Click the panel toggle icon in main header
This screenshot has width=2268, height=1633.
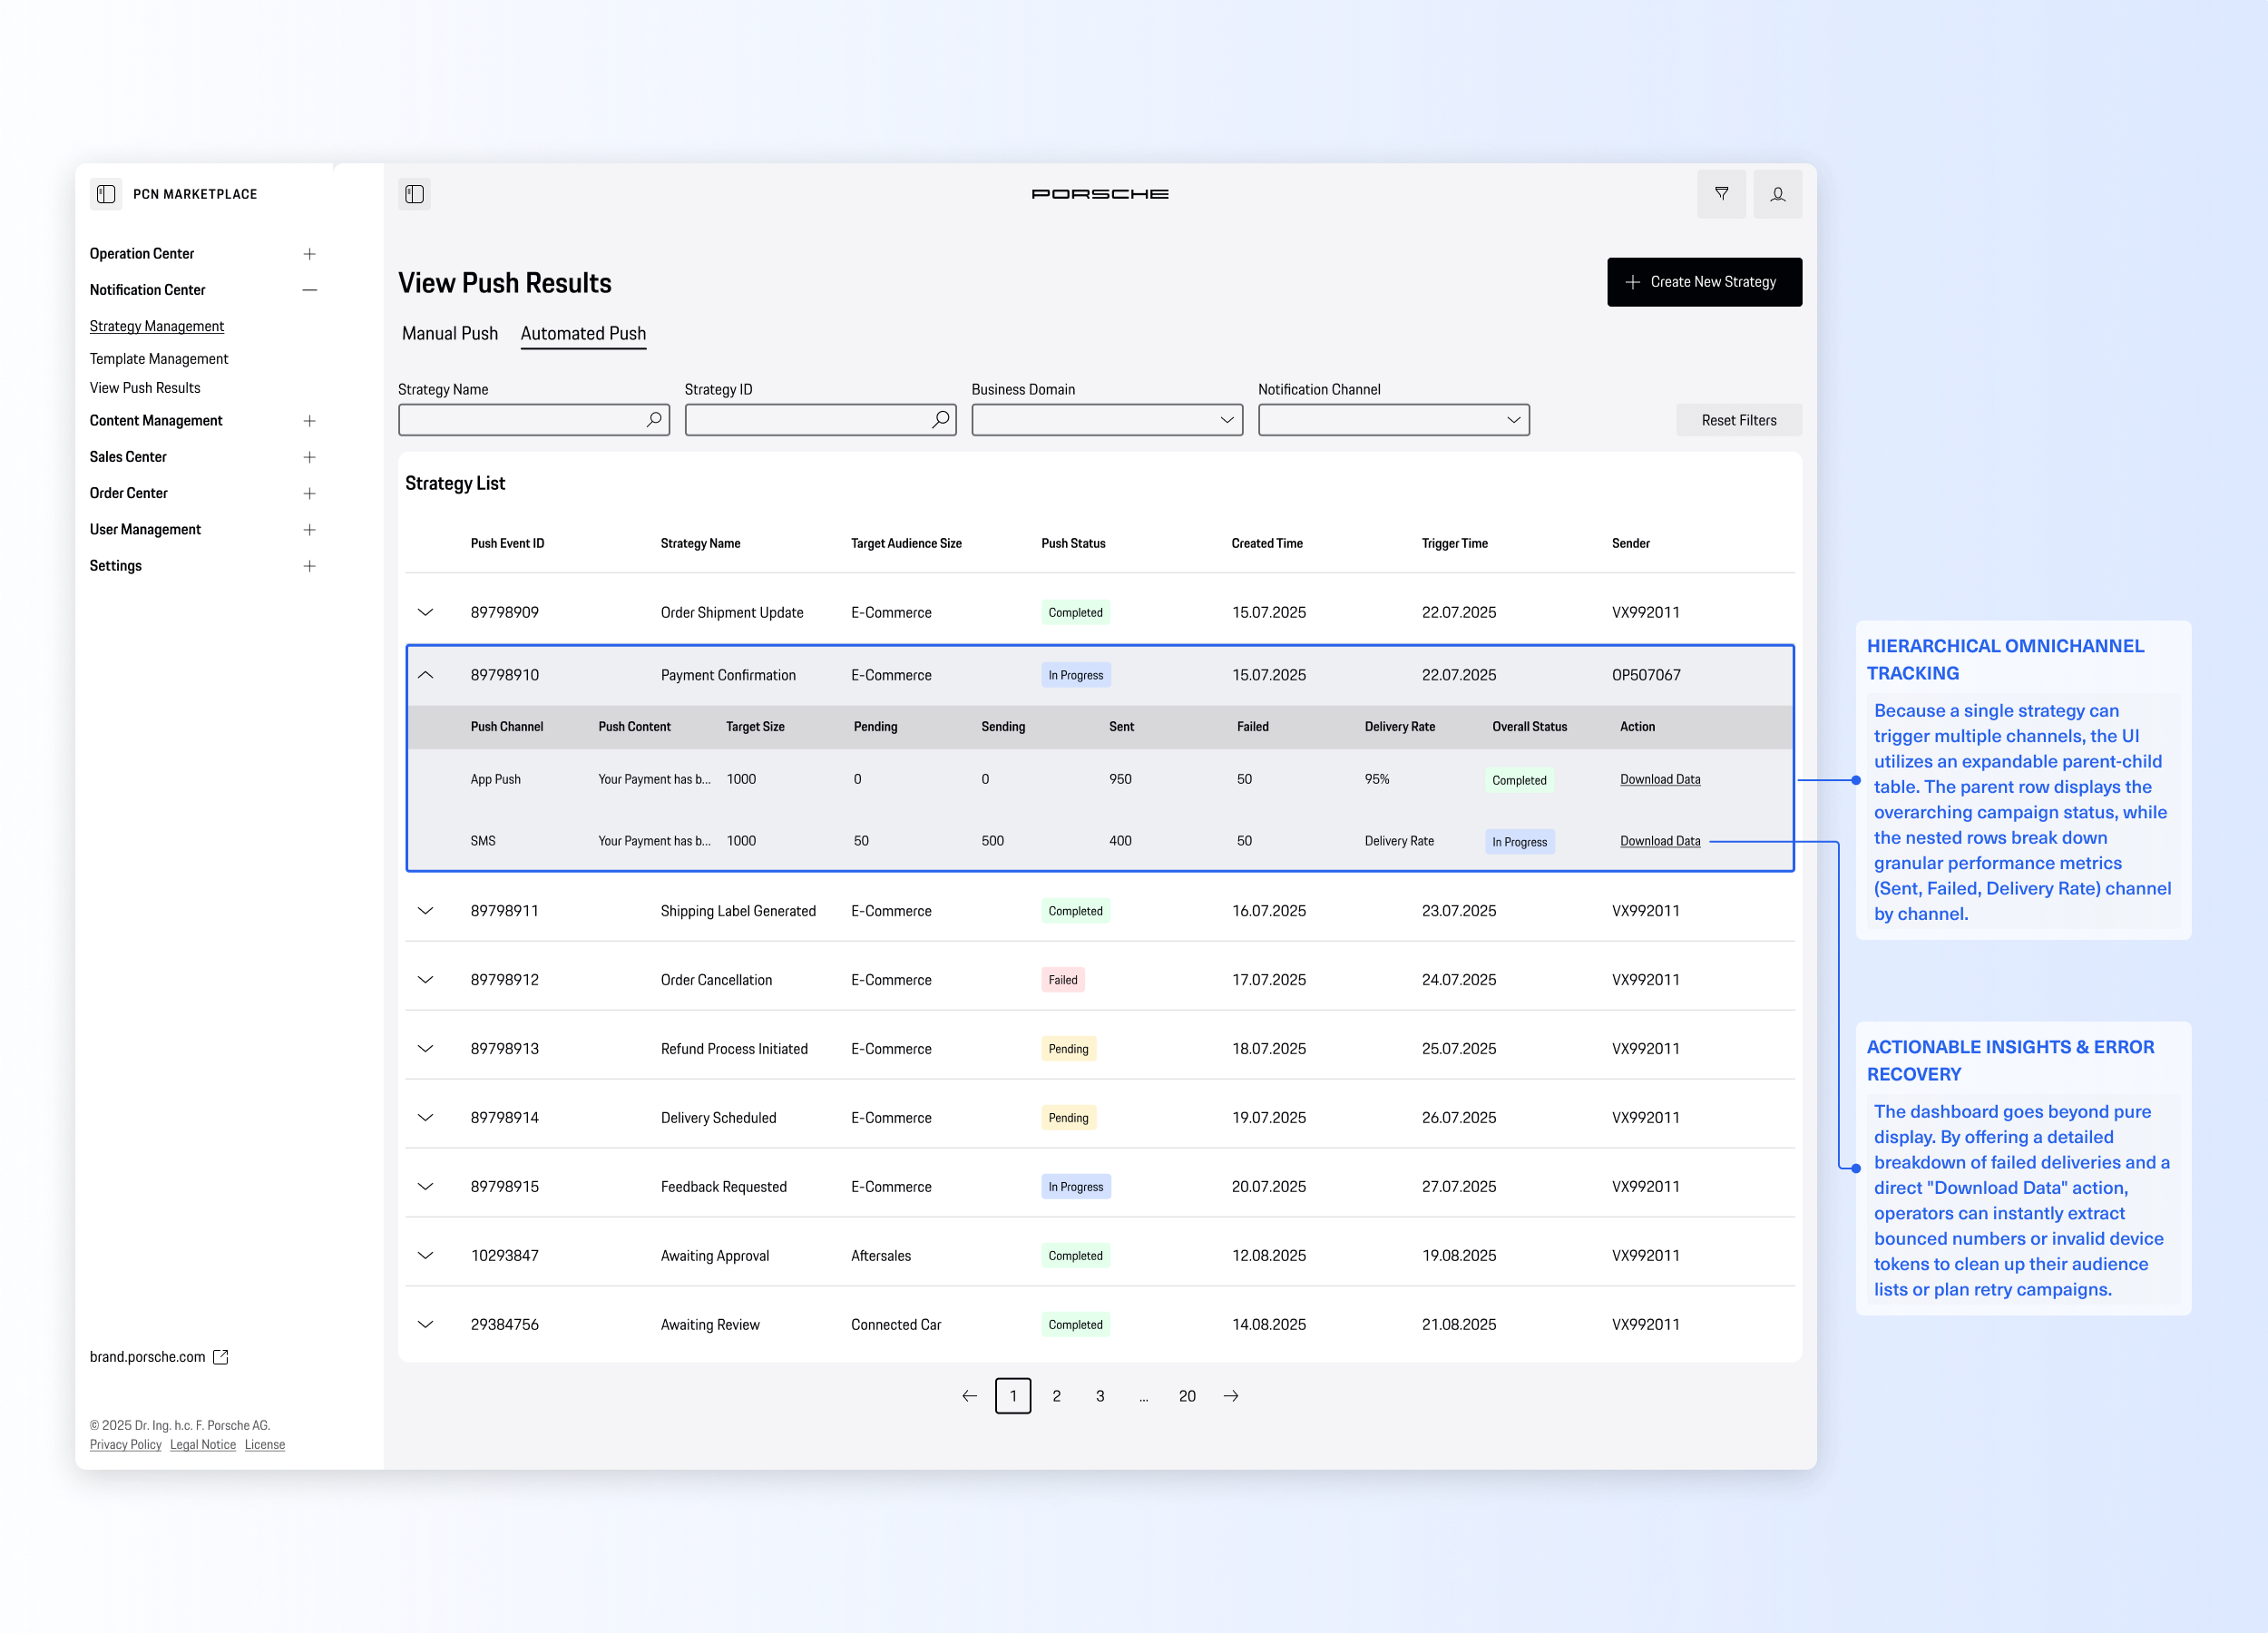click(x=414, y=194)
